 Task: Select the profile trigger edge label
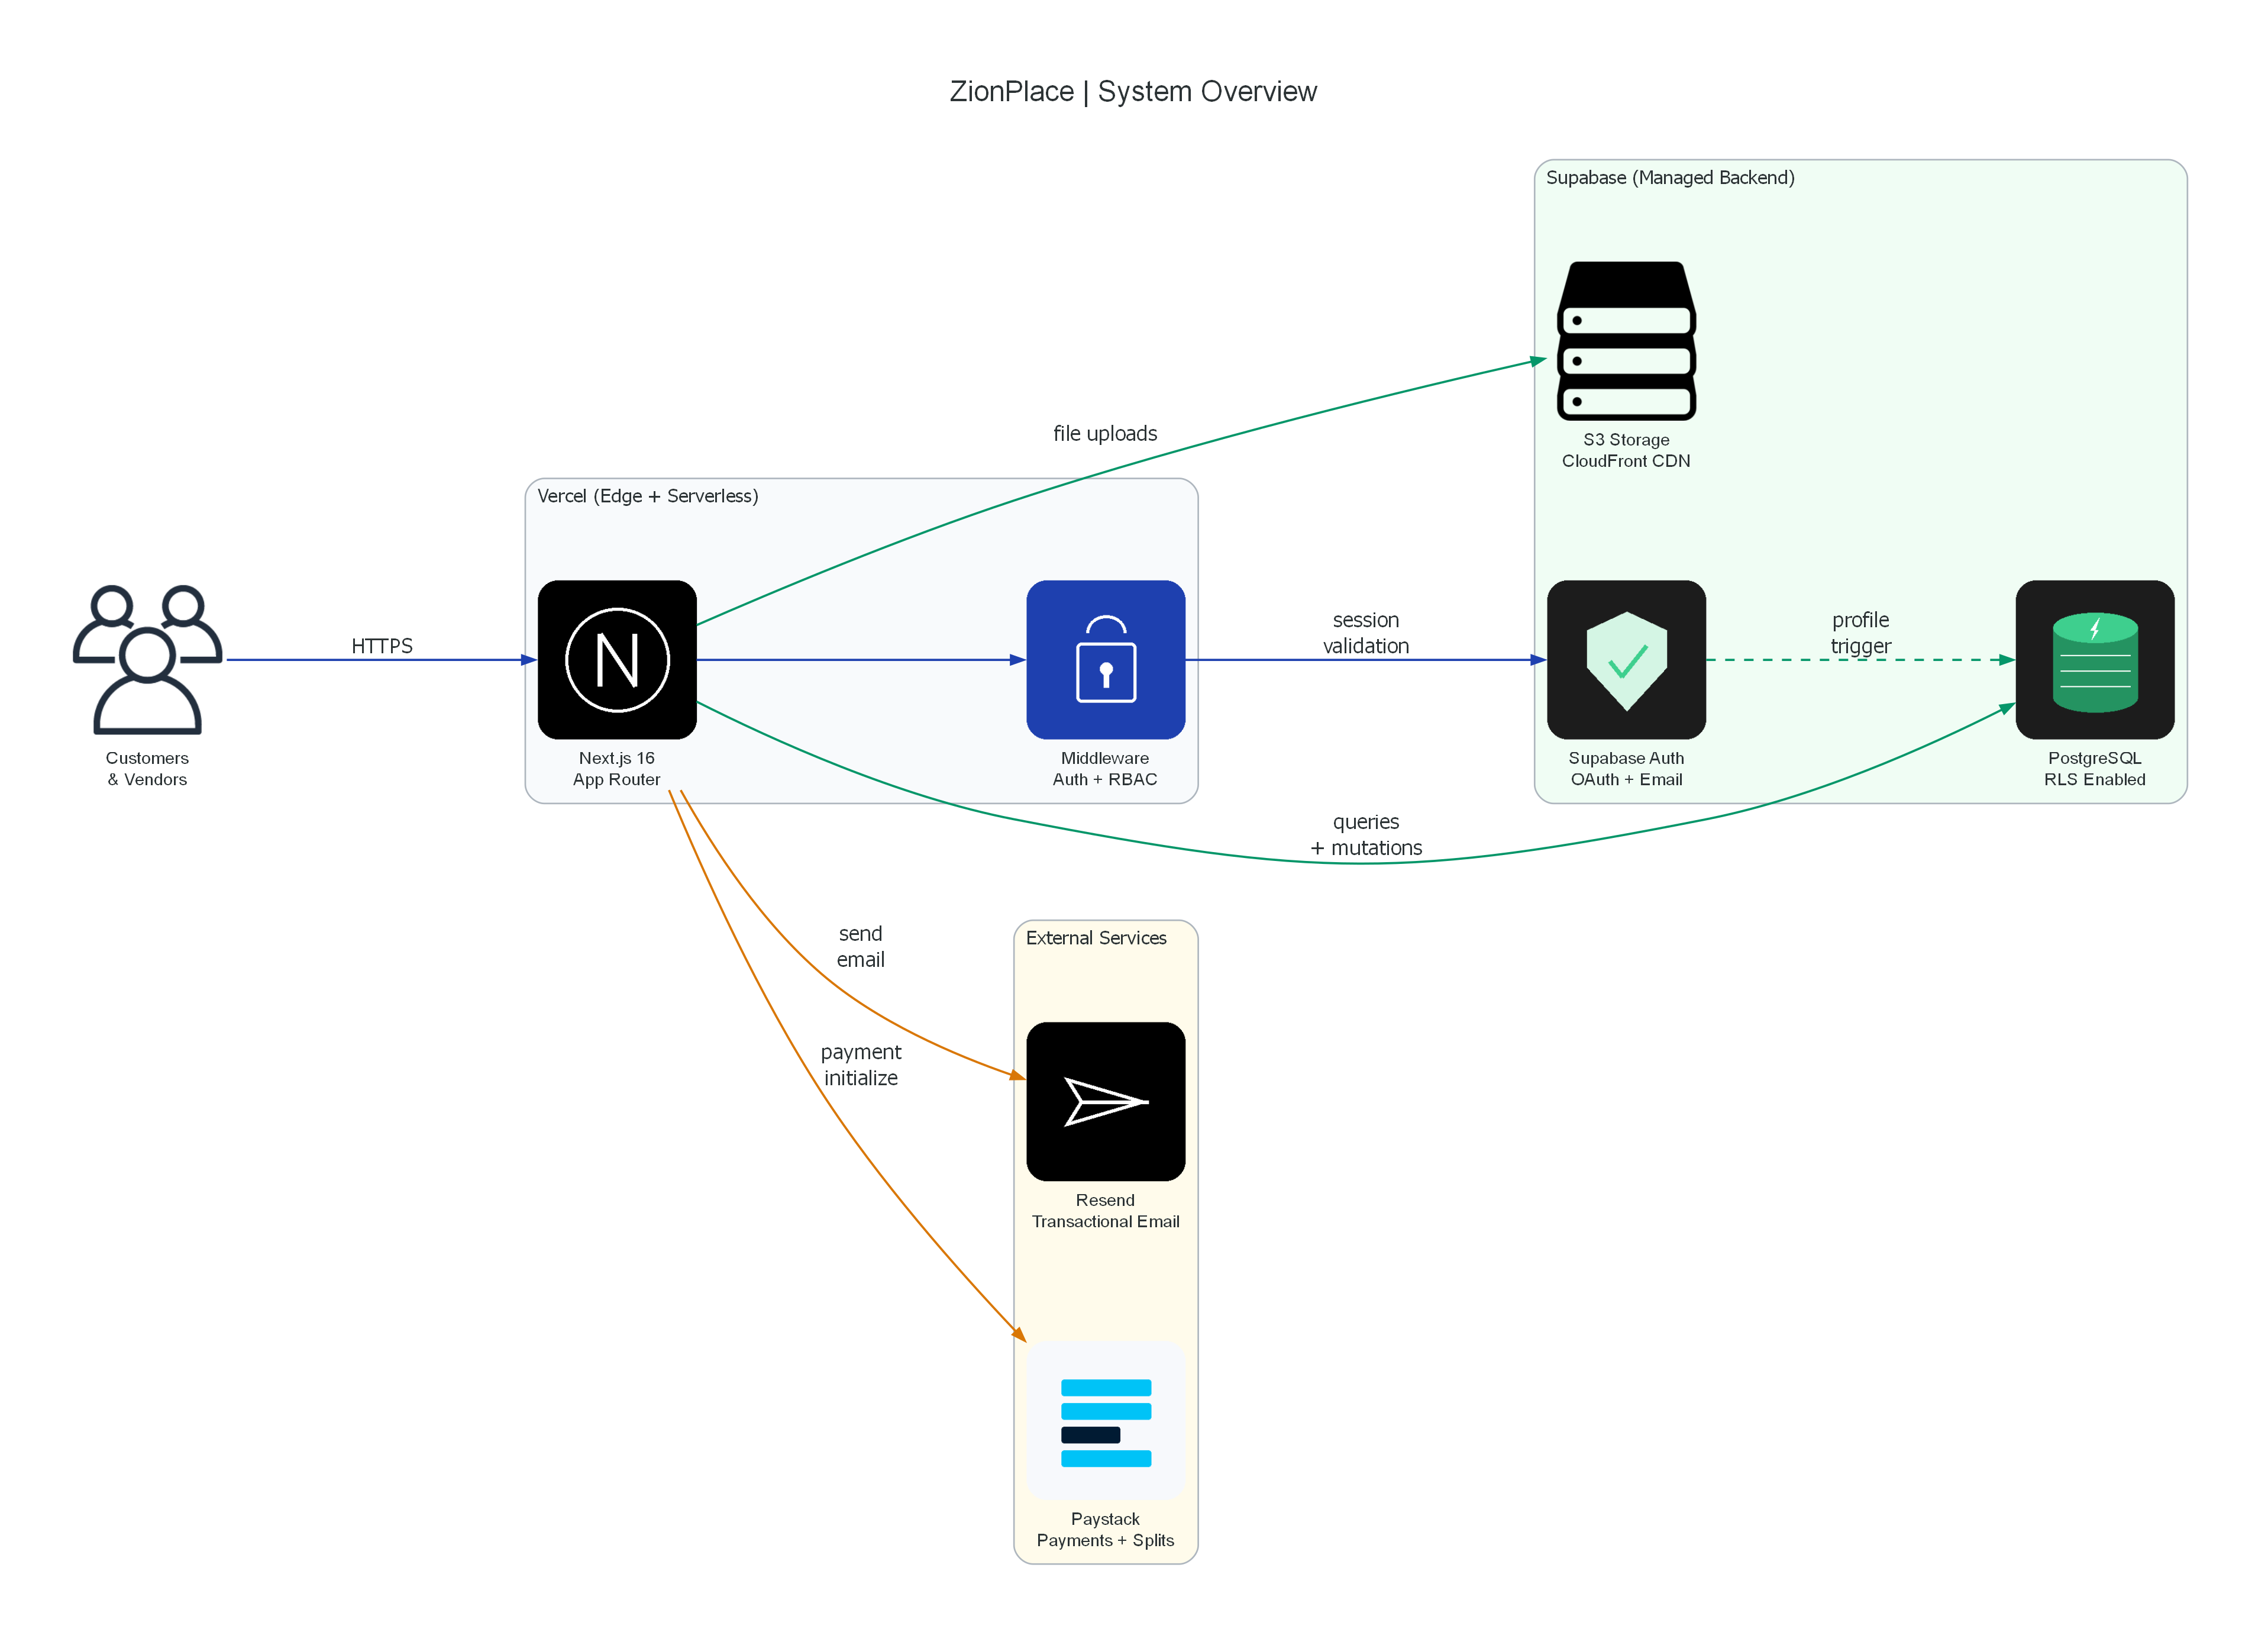(x=1861, y=633)
